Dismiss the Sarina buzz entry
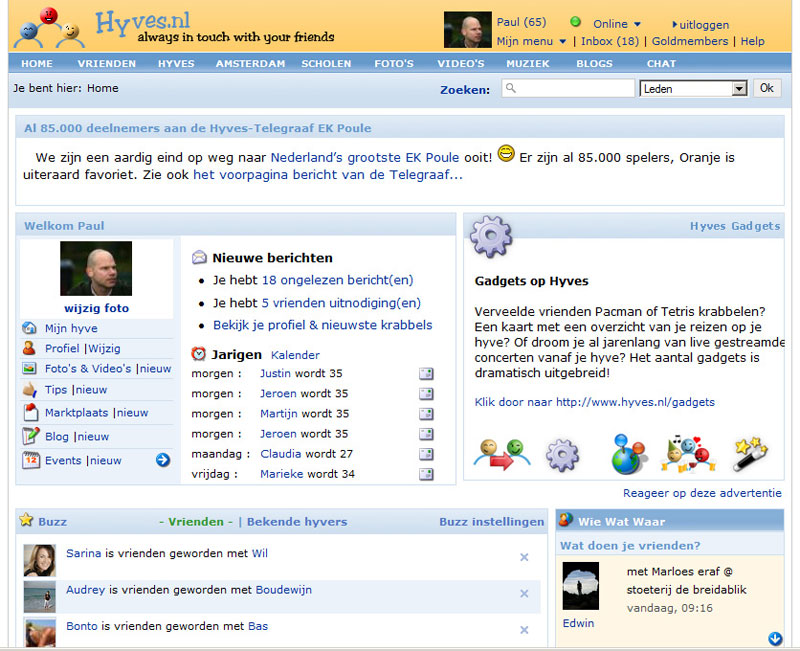800x651 pixels. pyautogui.click(x=524, y=557)
